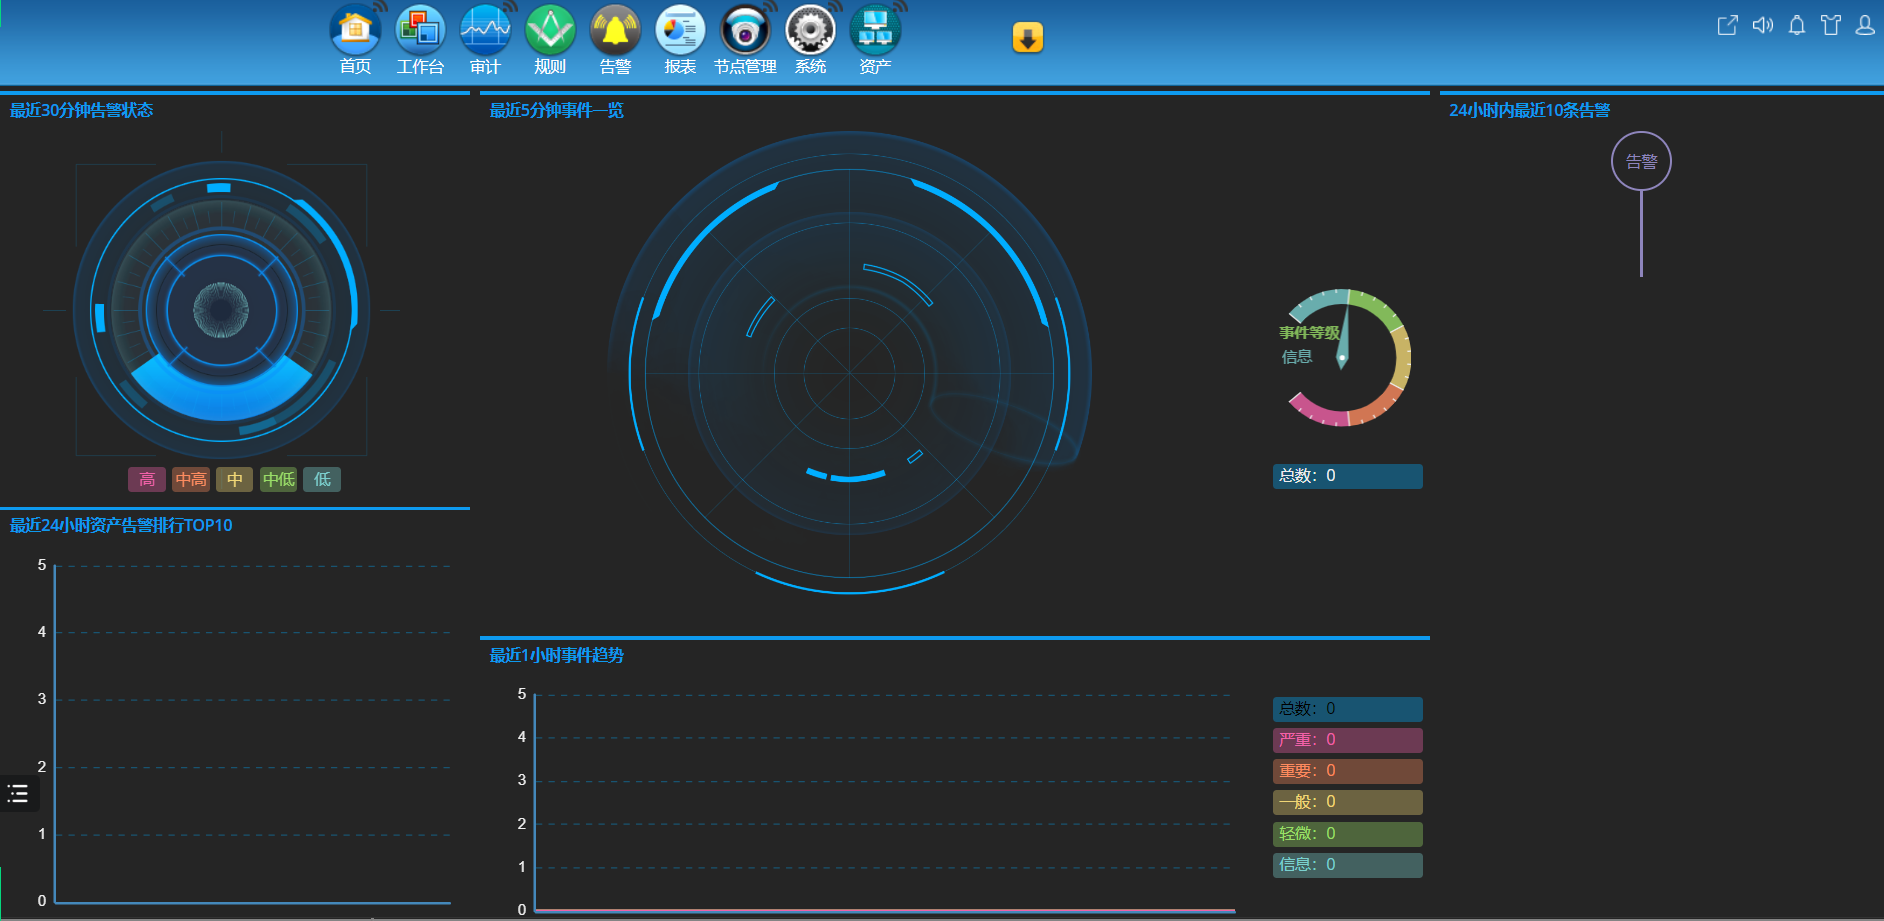This screenshot has height=921, width=1884.
Task: Toggle the 中低 severity legend
Action: [x=279, y=480]
